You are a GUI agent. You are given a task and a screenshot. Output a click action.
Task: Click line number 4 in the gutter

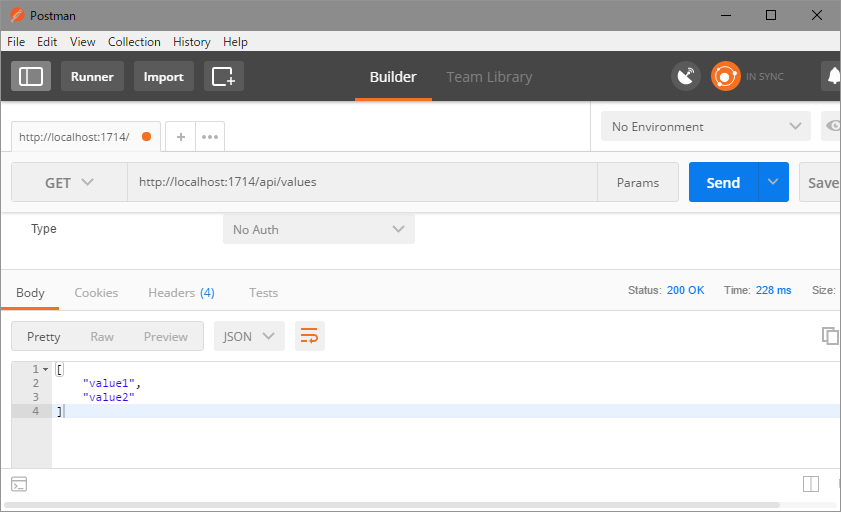(35, 411)
